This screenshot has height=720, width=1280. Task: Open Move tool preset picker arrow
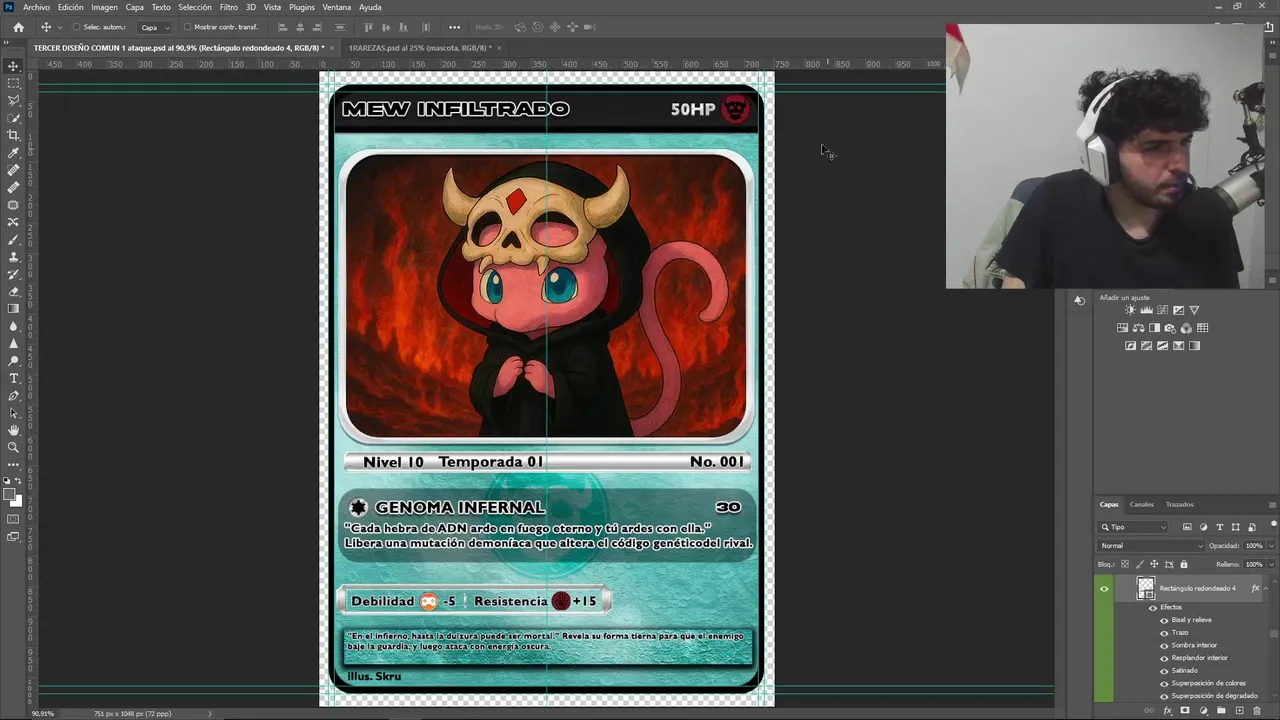point(60,27)
